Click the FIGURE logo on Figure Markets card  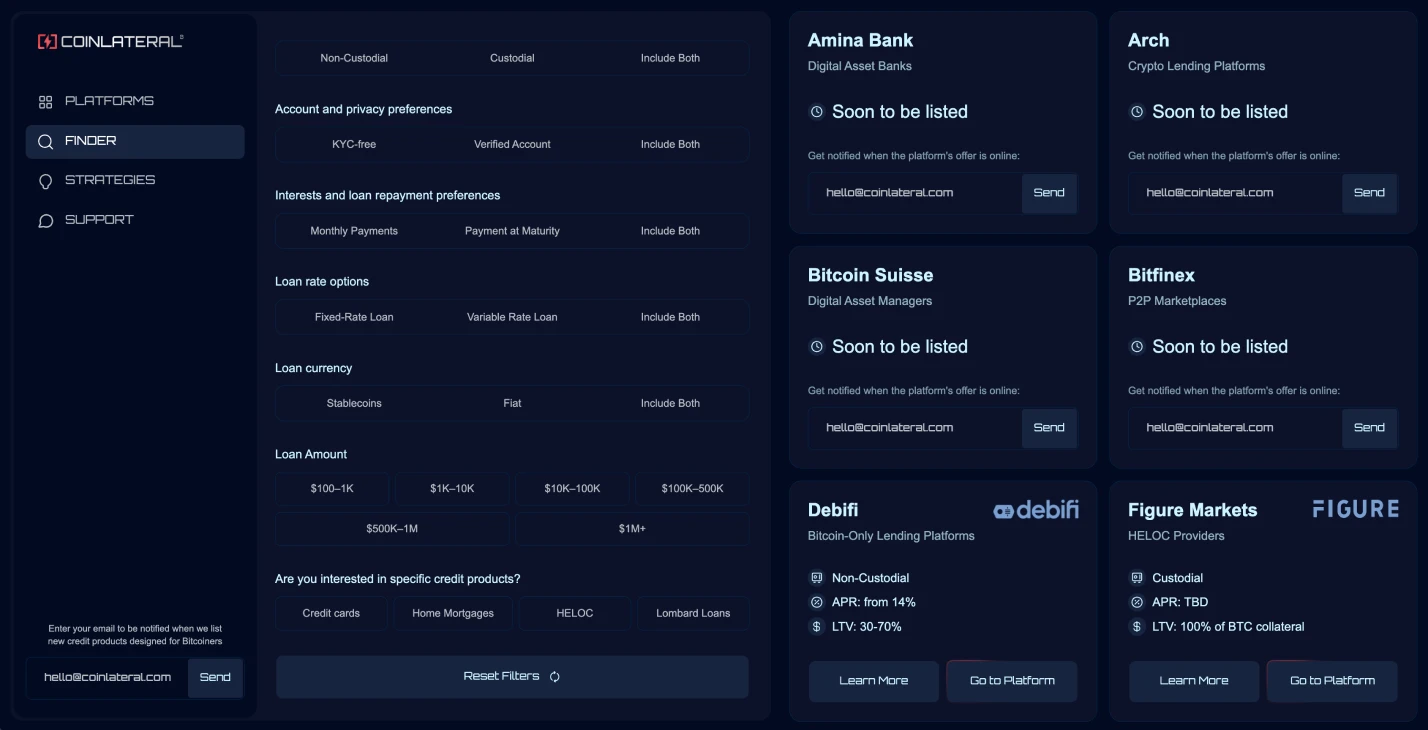point(1356,509)
